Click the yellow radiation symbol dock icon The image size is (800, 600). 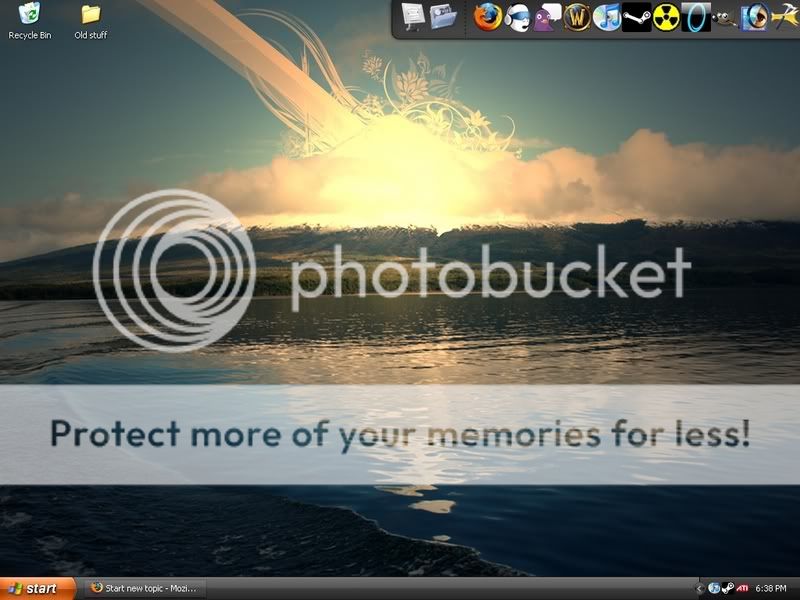tap(667, 18)
